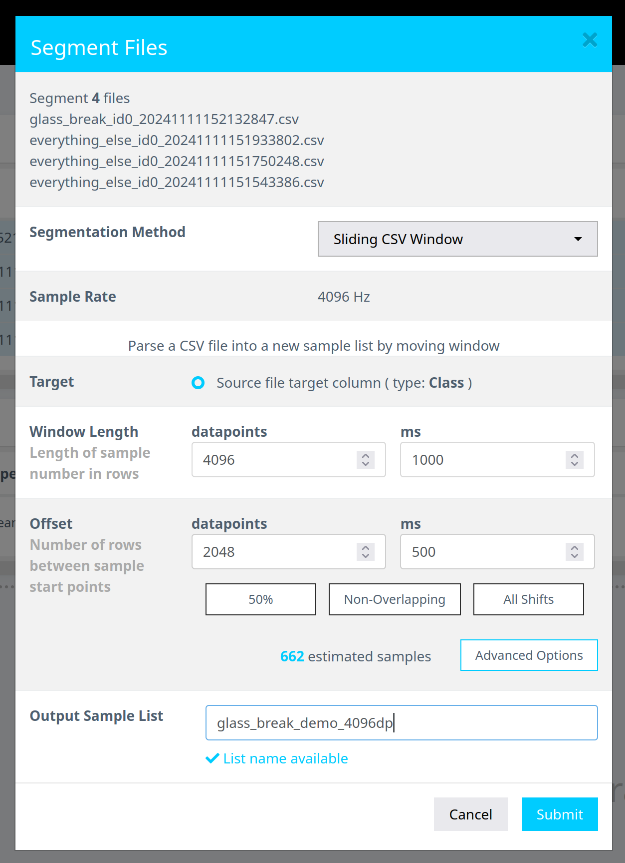Click the List name available checkmark icon

212,759
